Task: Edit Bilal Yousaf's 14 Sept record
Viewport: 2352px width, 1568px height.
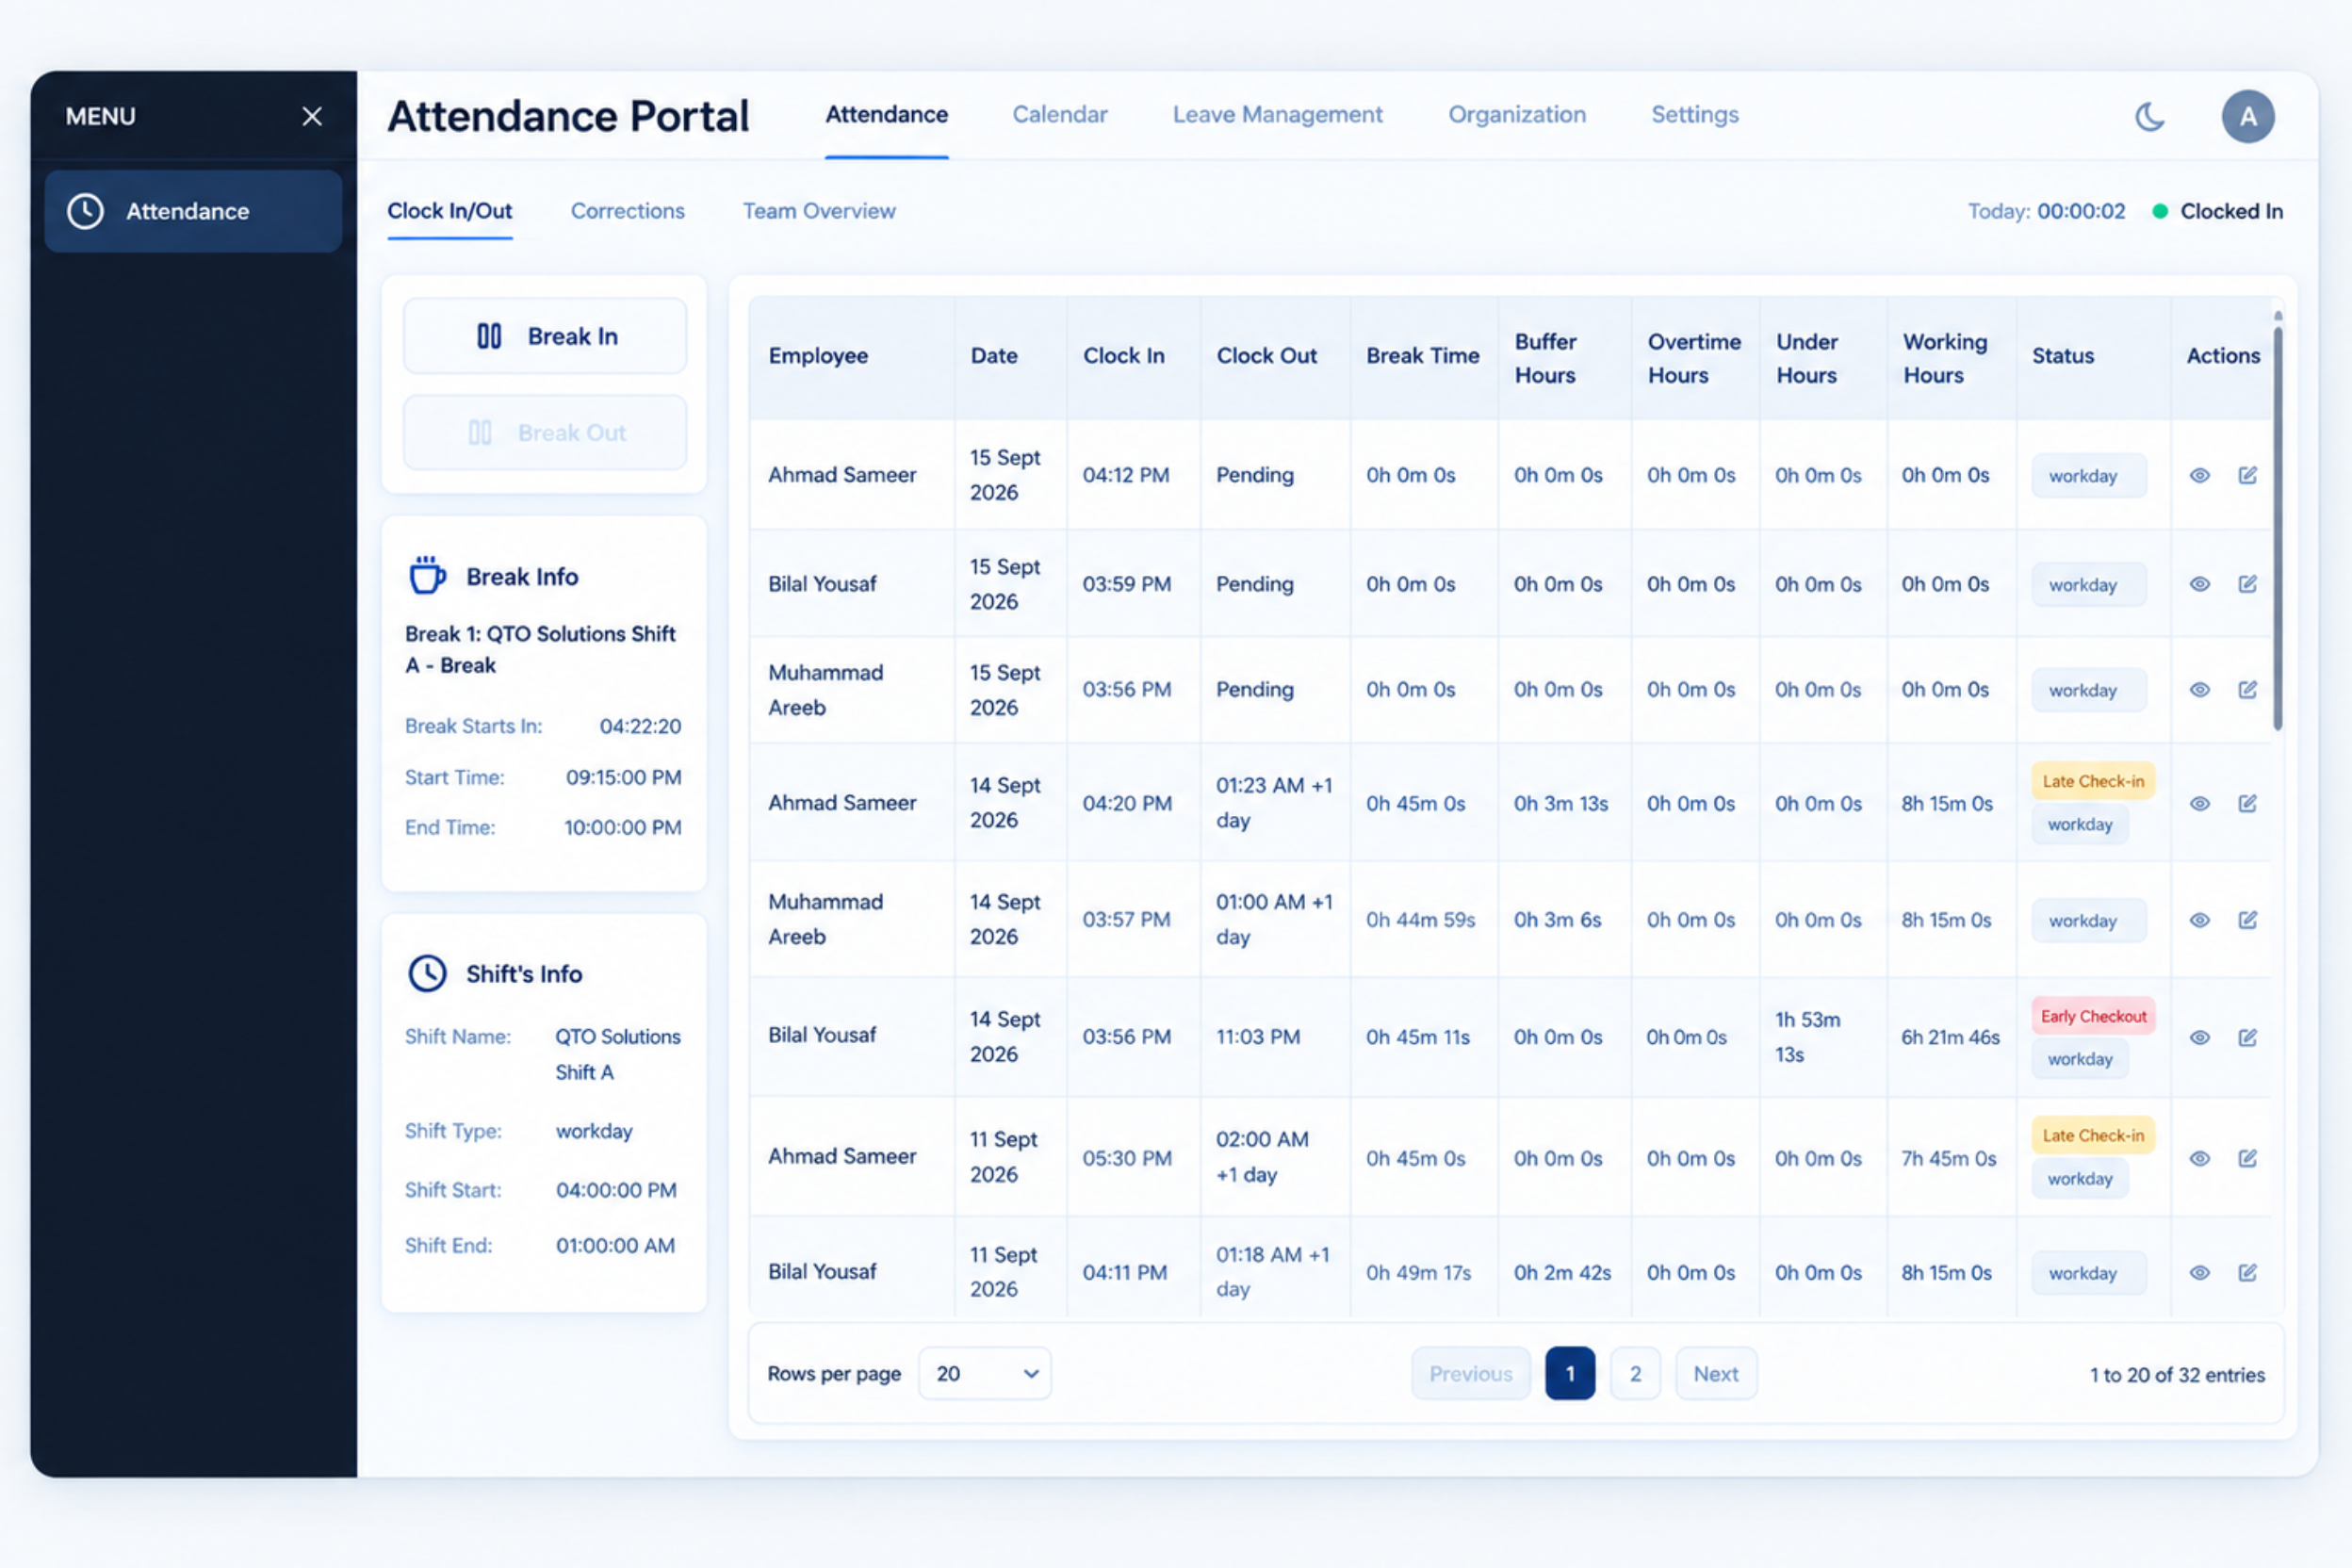Action: [2247, 1038]
